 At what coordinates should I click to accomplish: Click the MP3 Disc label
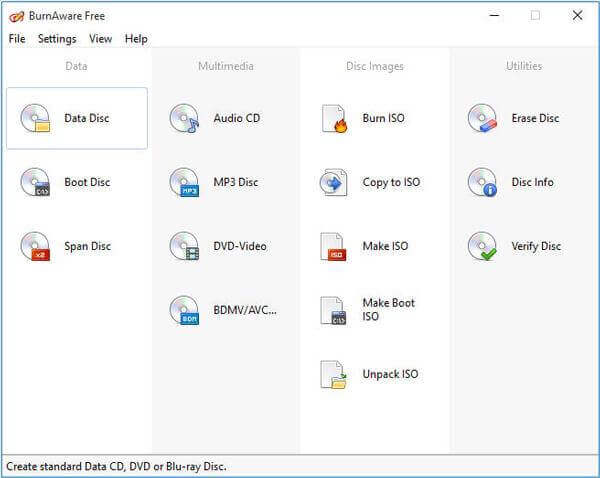coord(236,182)
